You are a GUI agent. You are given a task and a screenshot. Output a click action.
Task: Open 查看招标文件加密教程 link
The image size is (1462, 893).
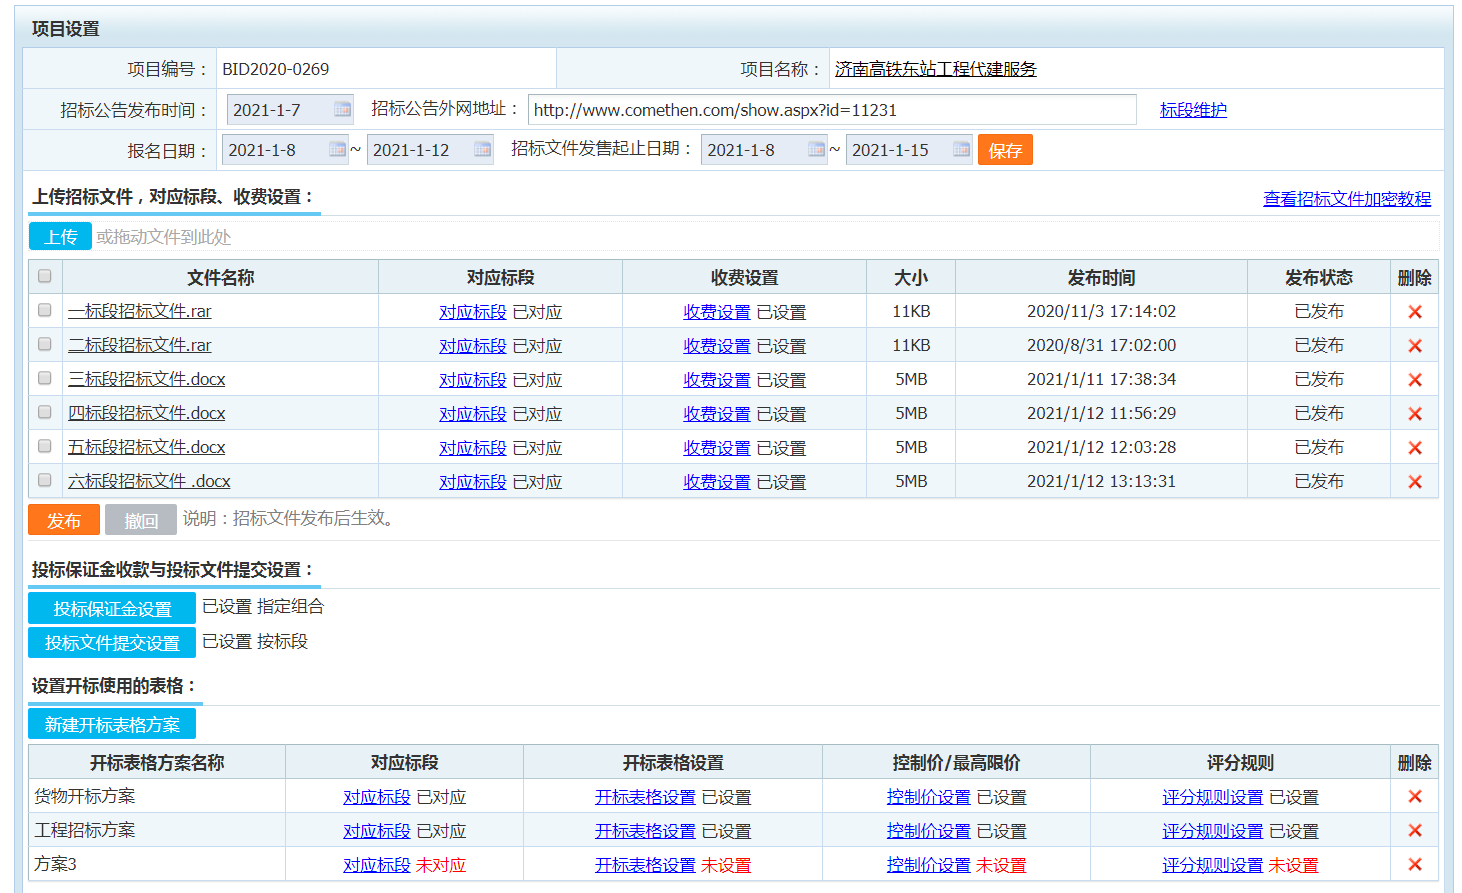pyautogui.click(x=1347, y=199)
